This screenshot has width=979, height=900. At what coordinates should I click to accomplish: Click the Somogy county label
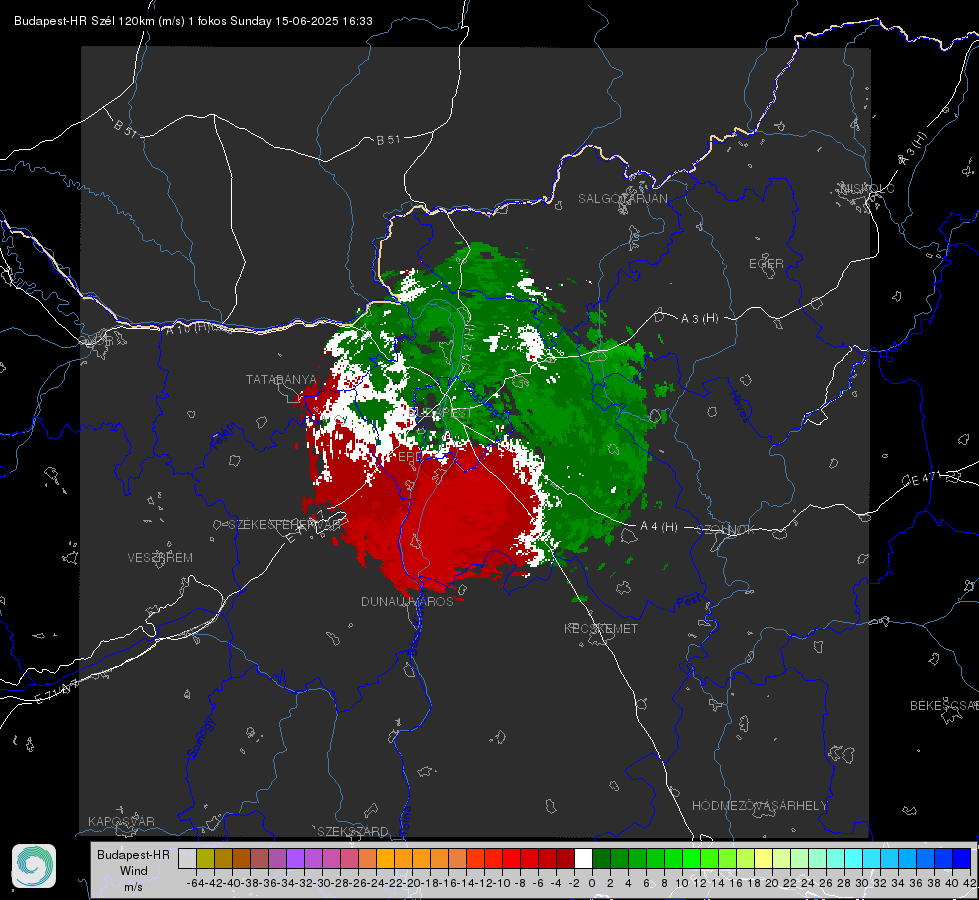pos(200,739)
